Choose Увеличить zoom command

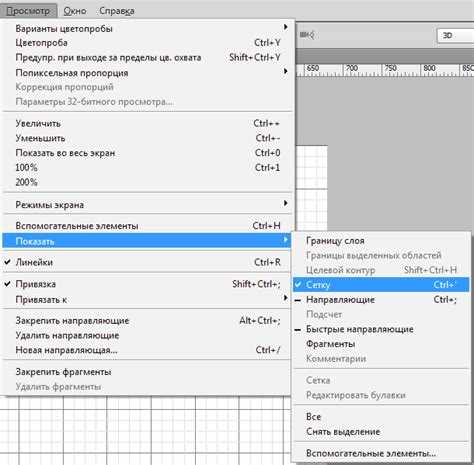(x=147, y=123)
